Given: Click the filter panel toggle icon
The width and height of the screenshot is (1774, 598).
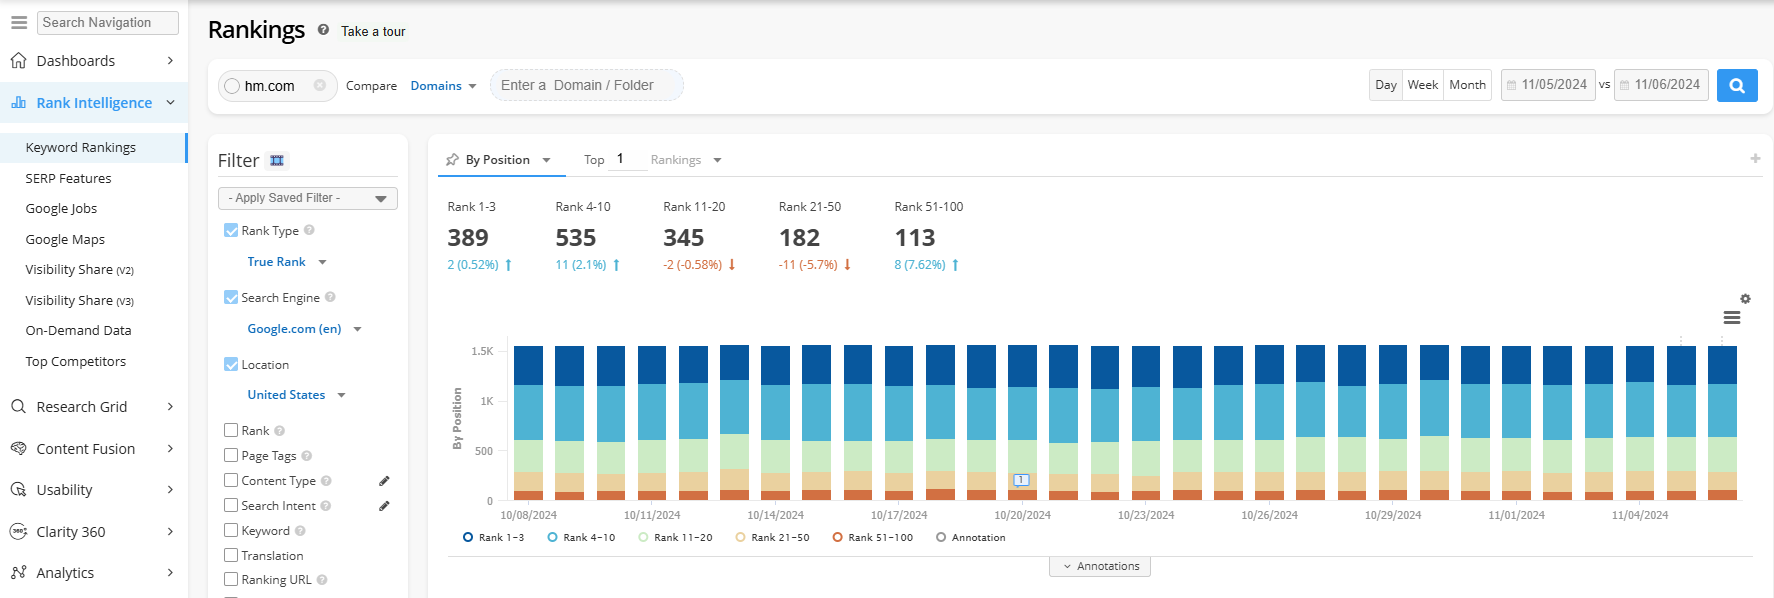Looking at the screenshot, I should point(277,161).
